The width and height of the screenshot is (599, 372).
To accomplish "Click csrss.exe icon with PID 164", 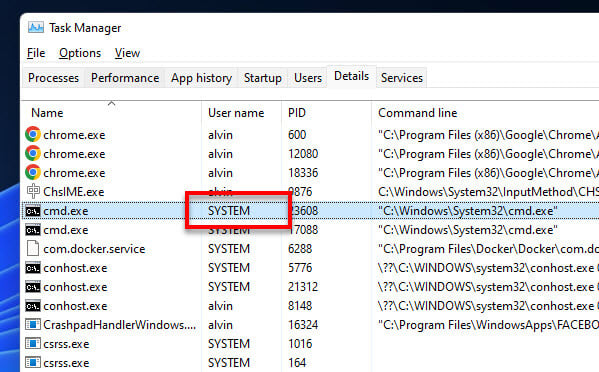I will 33,362.
